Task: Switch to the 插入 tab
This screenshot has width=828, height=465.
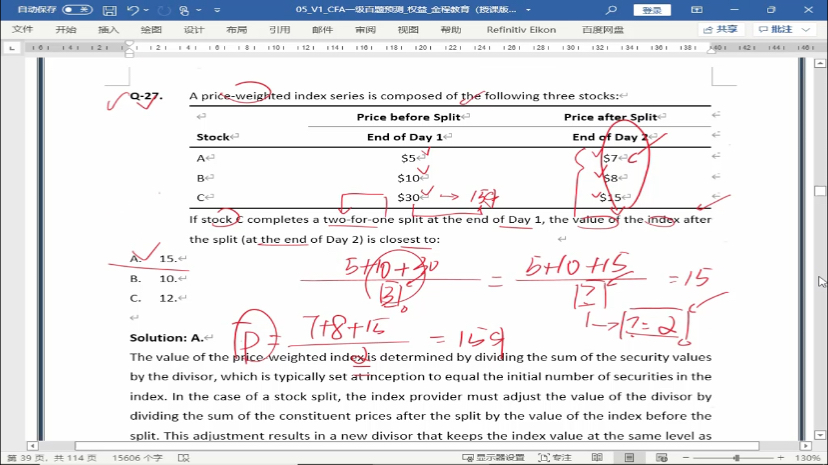Action: pos(108,30)
